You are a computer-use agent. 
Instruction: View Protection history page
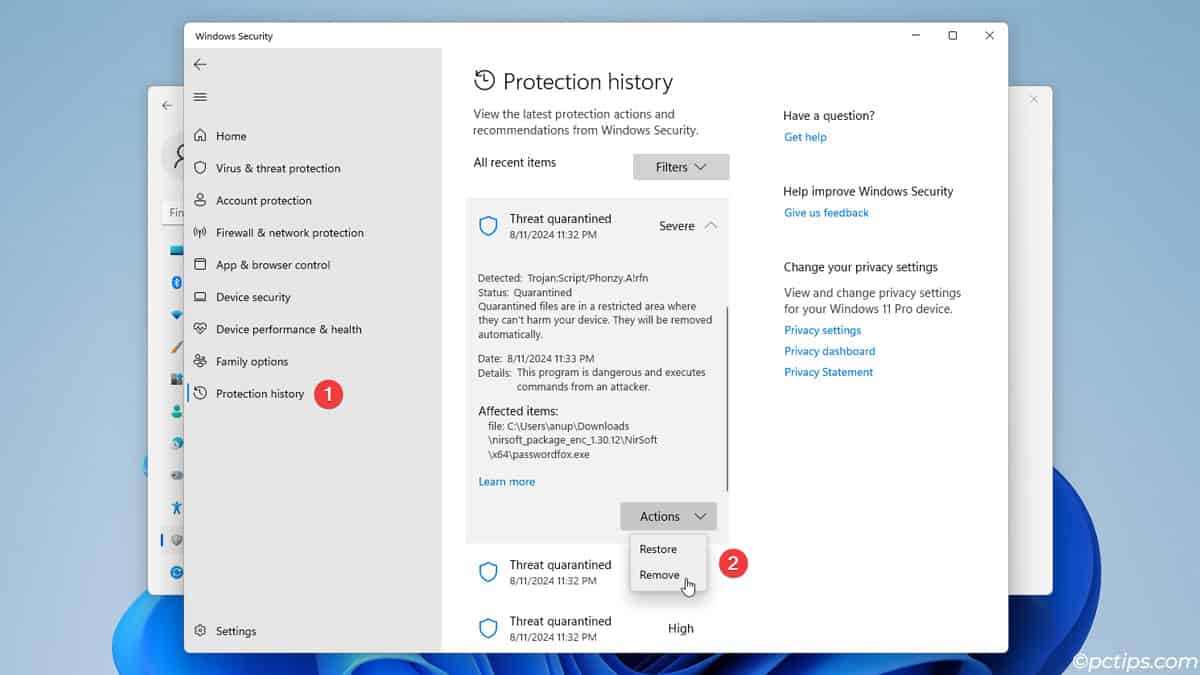260,393
